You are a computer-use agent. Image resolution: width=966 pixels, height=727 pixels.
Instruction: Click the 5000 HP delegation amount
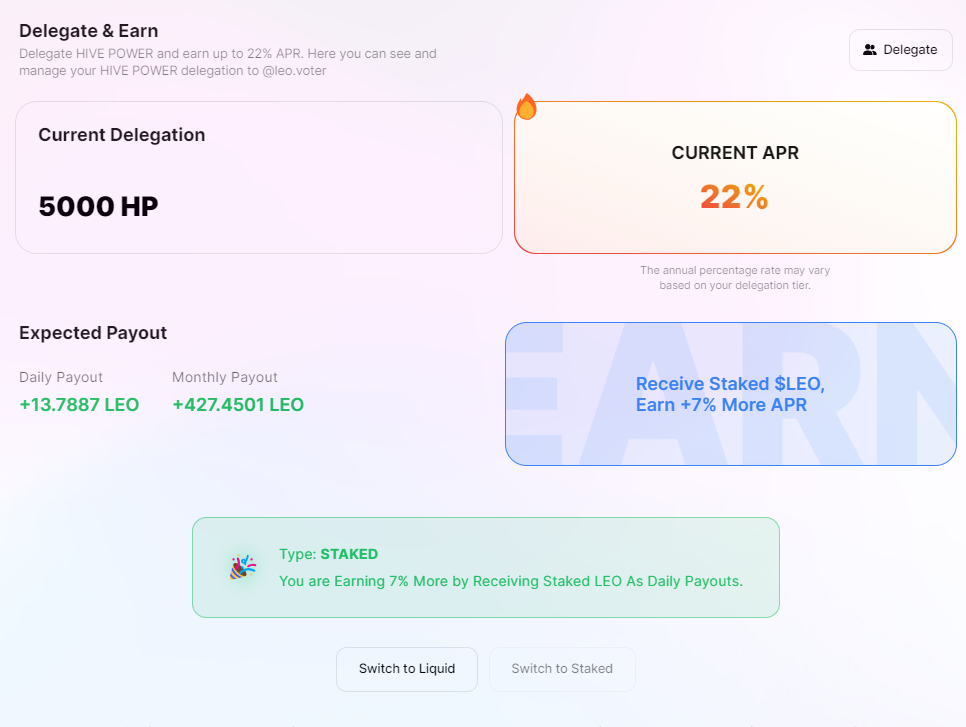coord(99,206)
